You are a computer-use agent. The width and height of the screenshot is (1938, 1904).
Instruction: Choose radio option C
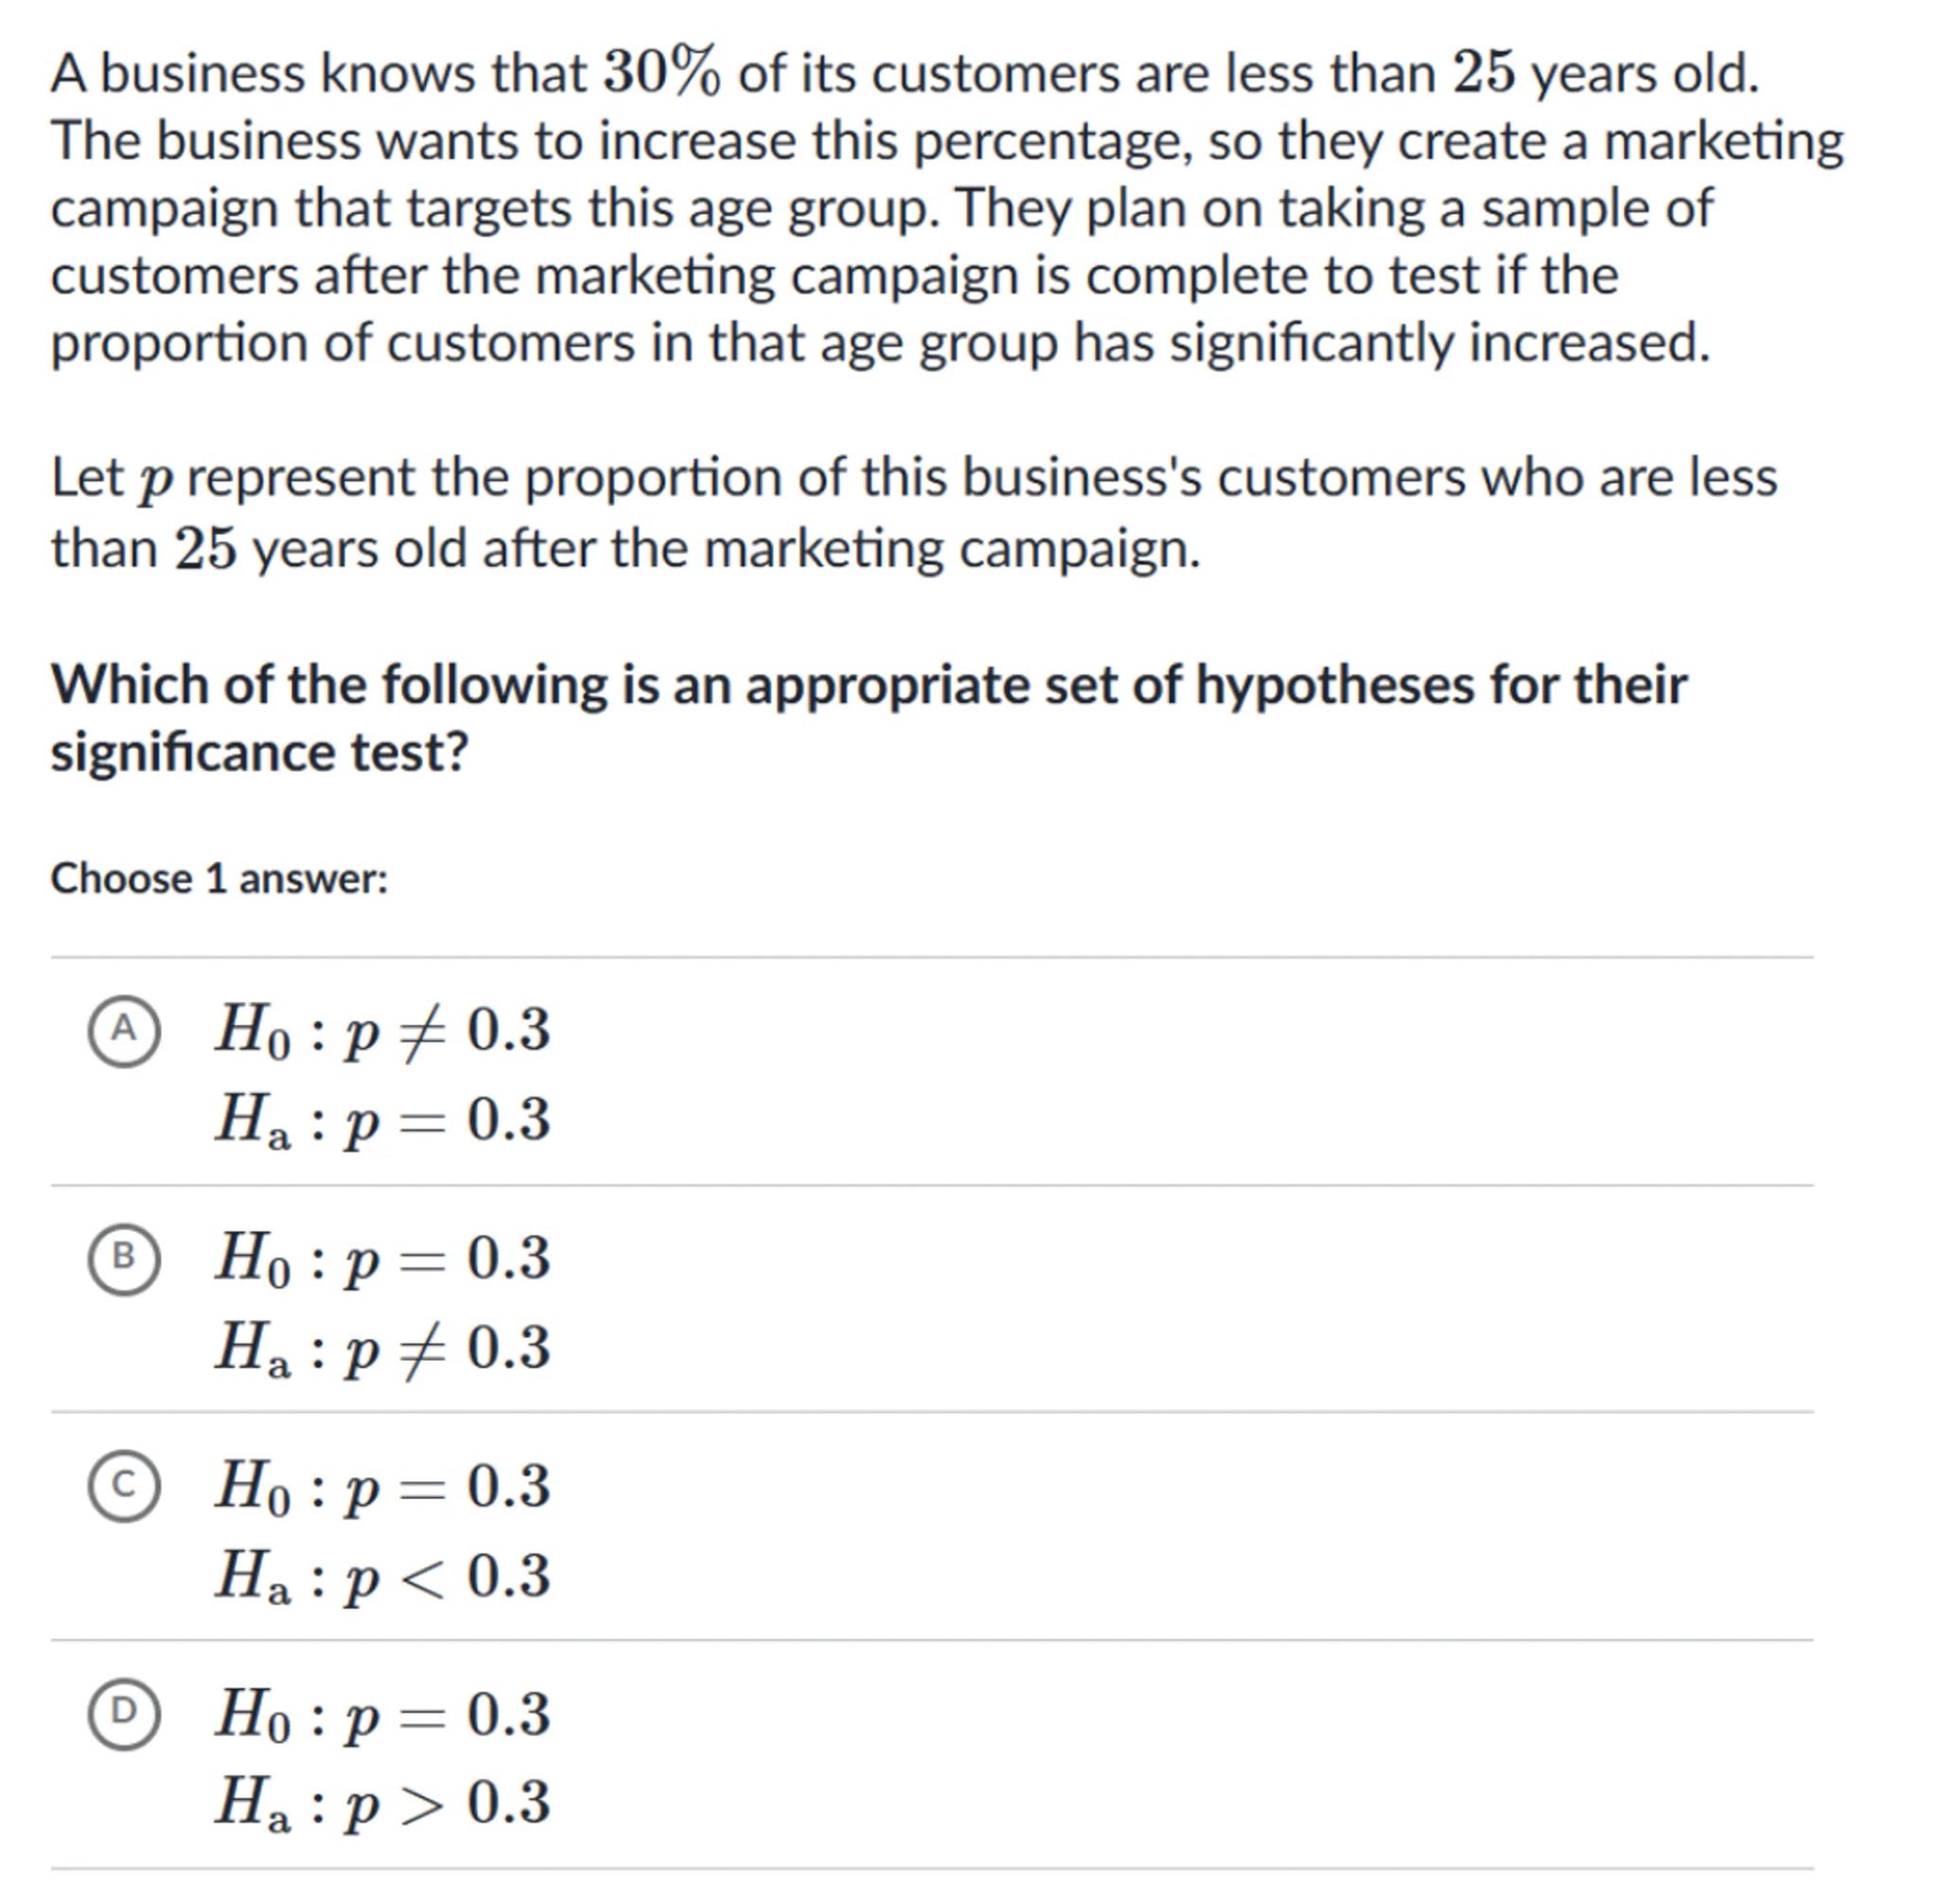point(123,1486)
